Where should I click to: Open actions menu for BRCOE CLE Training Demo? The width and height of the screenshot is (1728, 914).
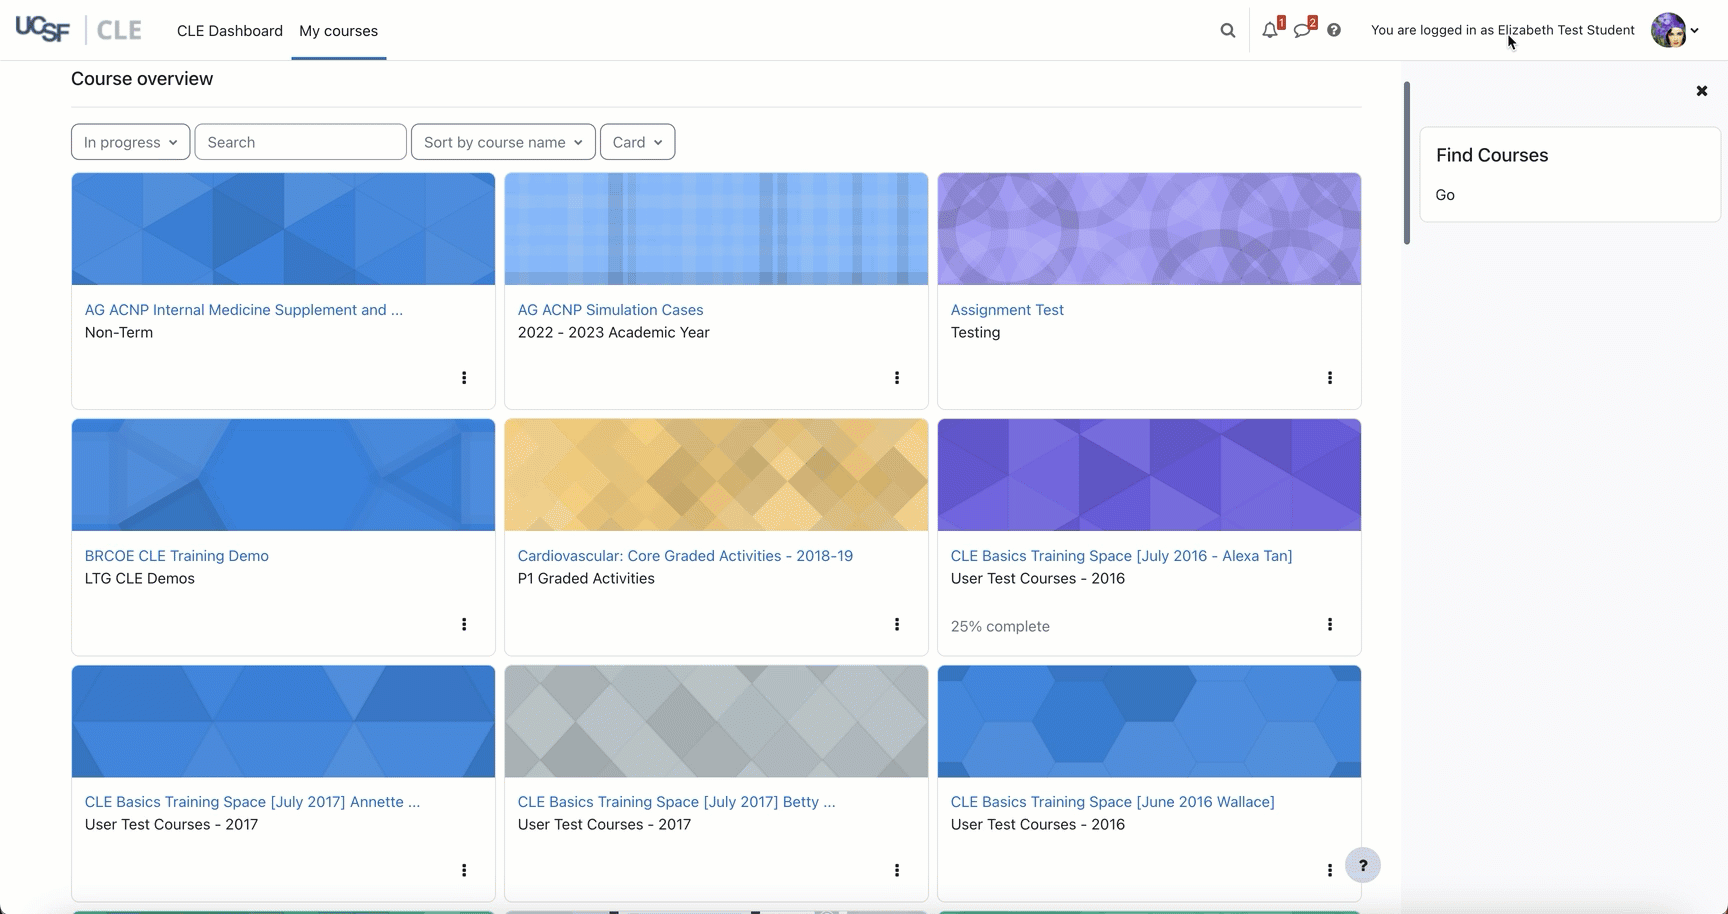464,624
